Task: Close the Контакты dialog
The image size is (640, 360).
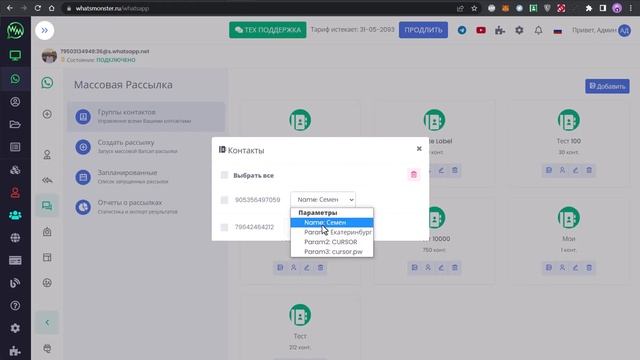Action: (x=419, y=149)
